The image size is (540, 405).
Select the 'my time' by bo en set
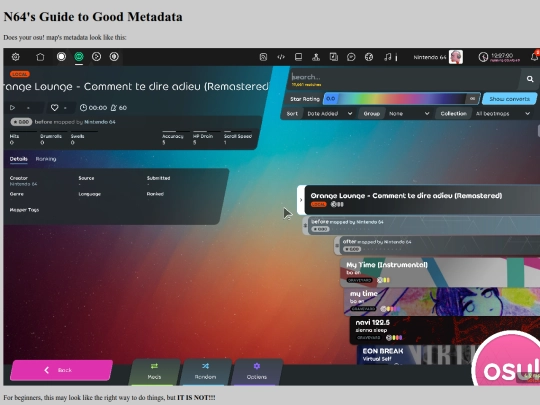(442, 301)
